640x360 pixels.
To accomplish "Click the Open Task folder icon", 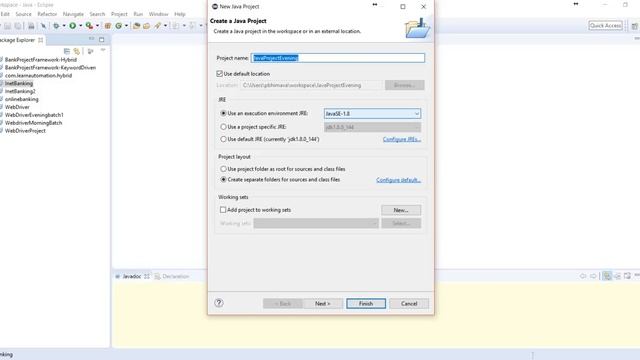I will point(147,26).
